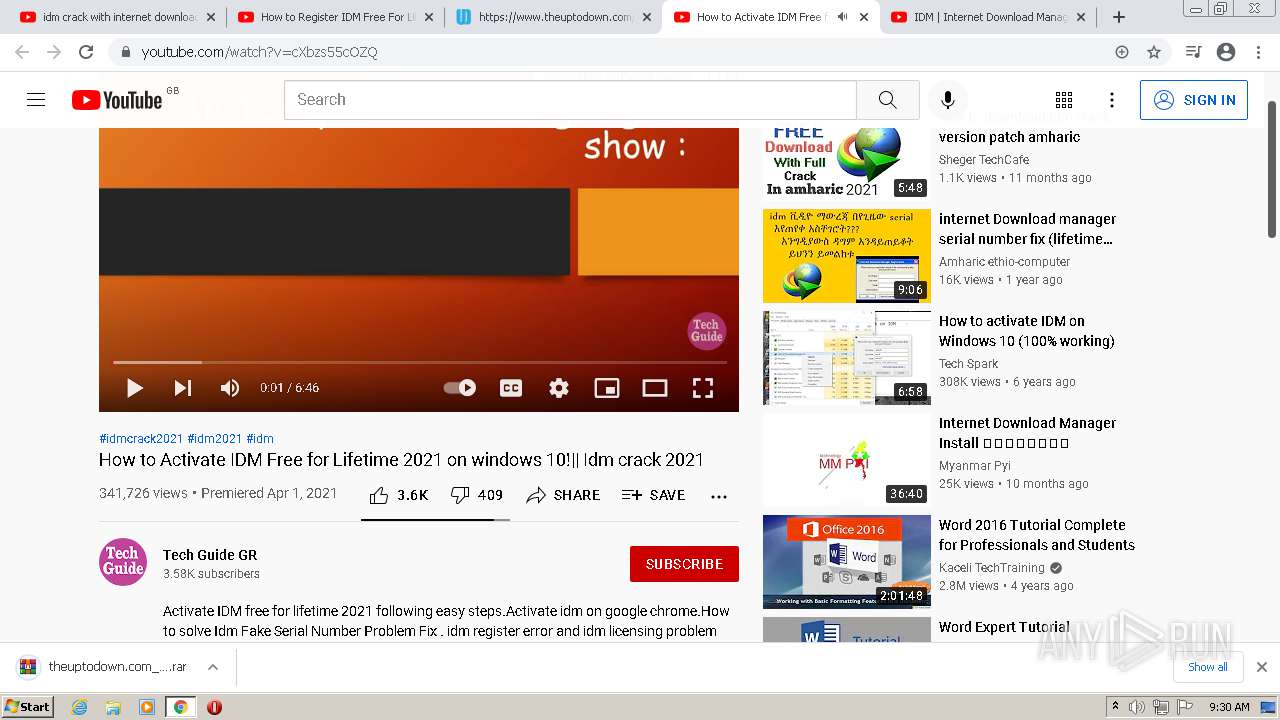This screenshot has height=720, width=1280.
Task: Dislike the video with thumbs down
Action: (x=477, y=495)
